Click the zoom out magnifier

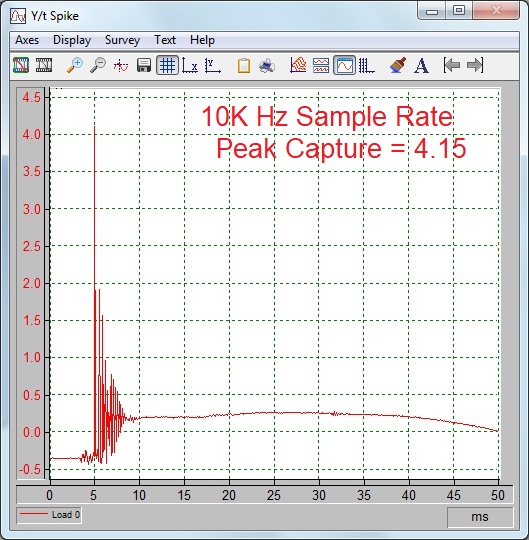tap(98, 65)
